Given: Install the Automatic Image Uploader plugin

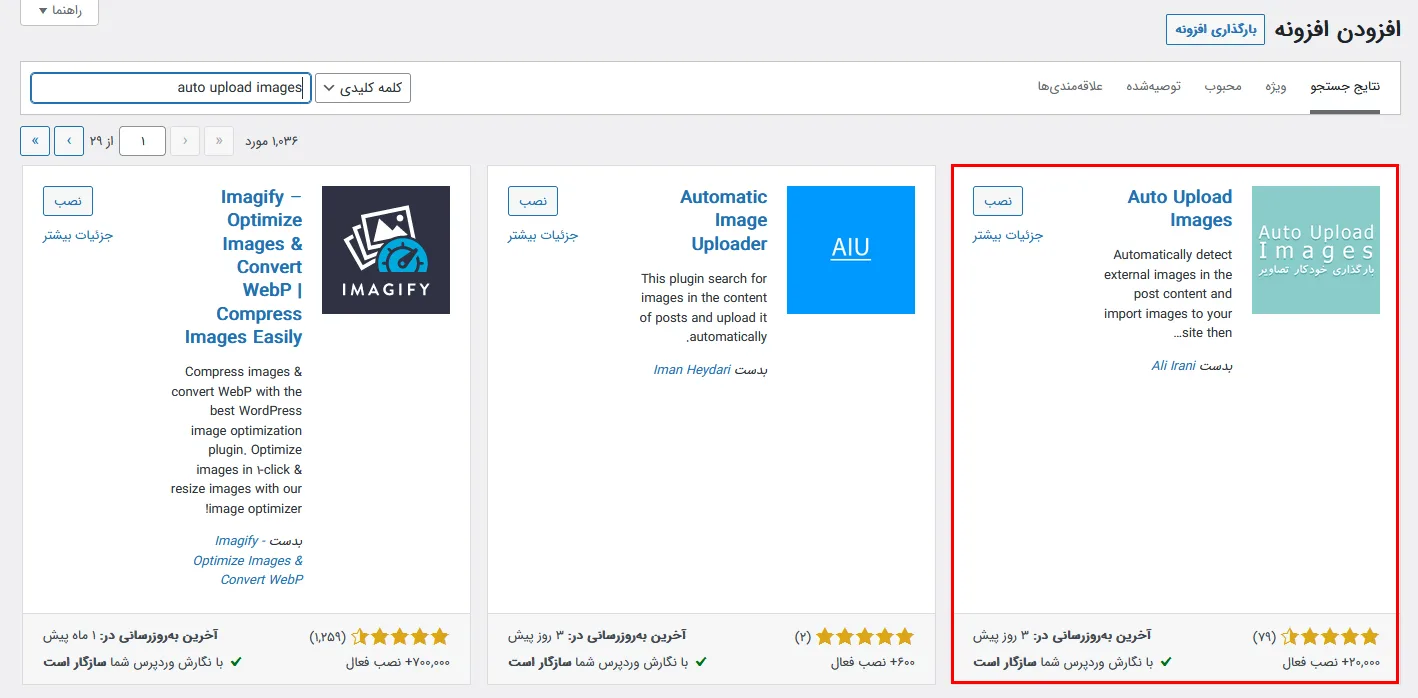Looking at the screenshot, I should 533,201.
